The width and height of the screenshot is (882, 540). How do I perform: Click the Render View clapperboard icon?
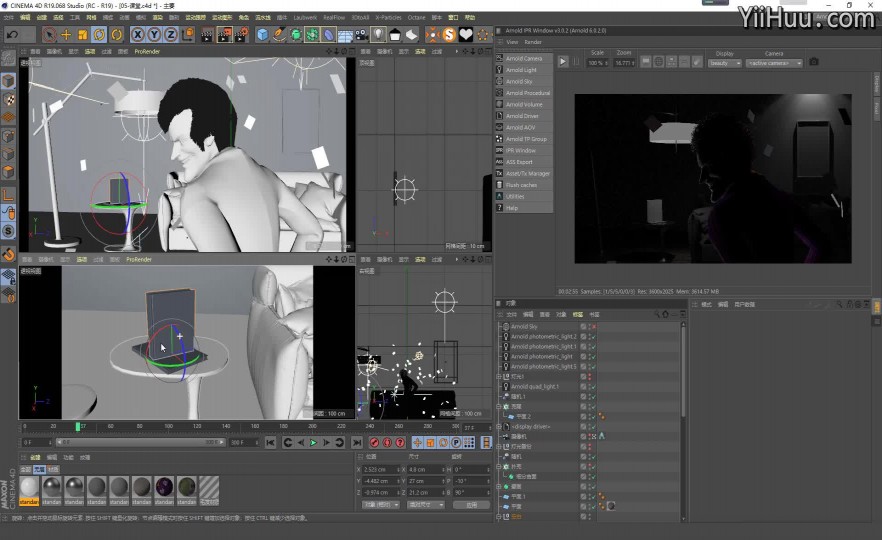pos(208,35)
